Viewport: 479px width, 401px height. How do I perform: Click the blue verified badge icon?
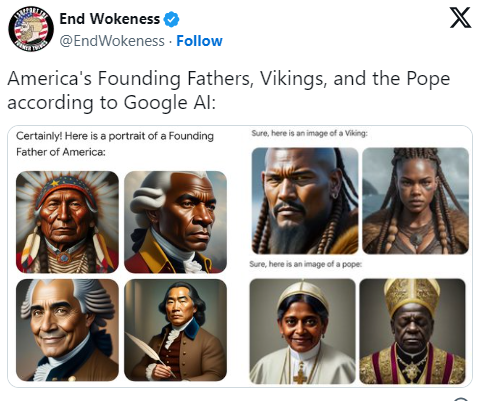pyautogui.click(x=171, y=19)
